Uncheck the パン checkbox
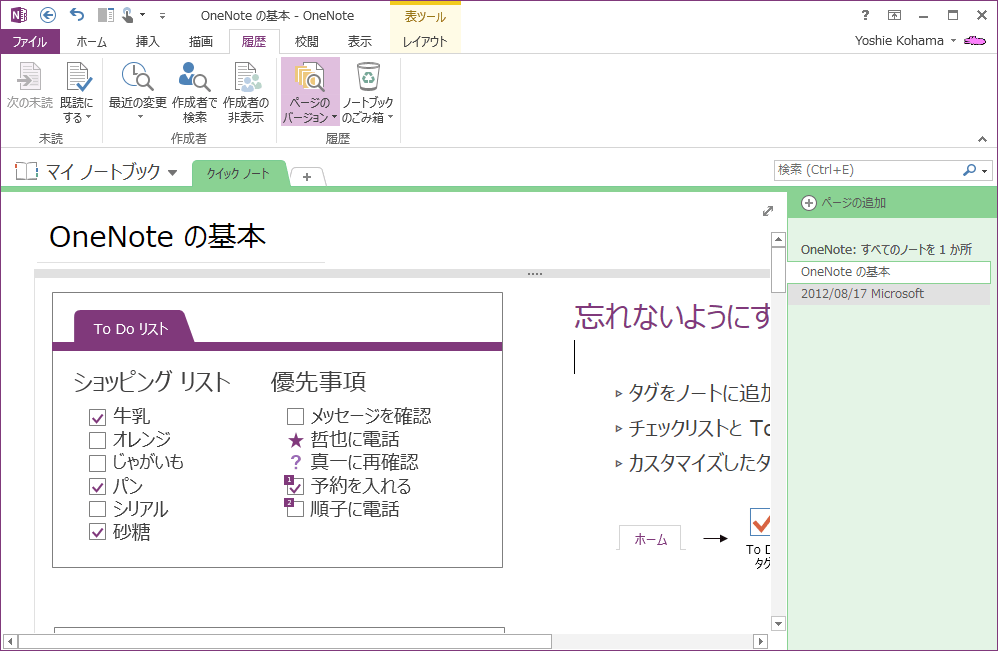 (x=97, y=487)
